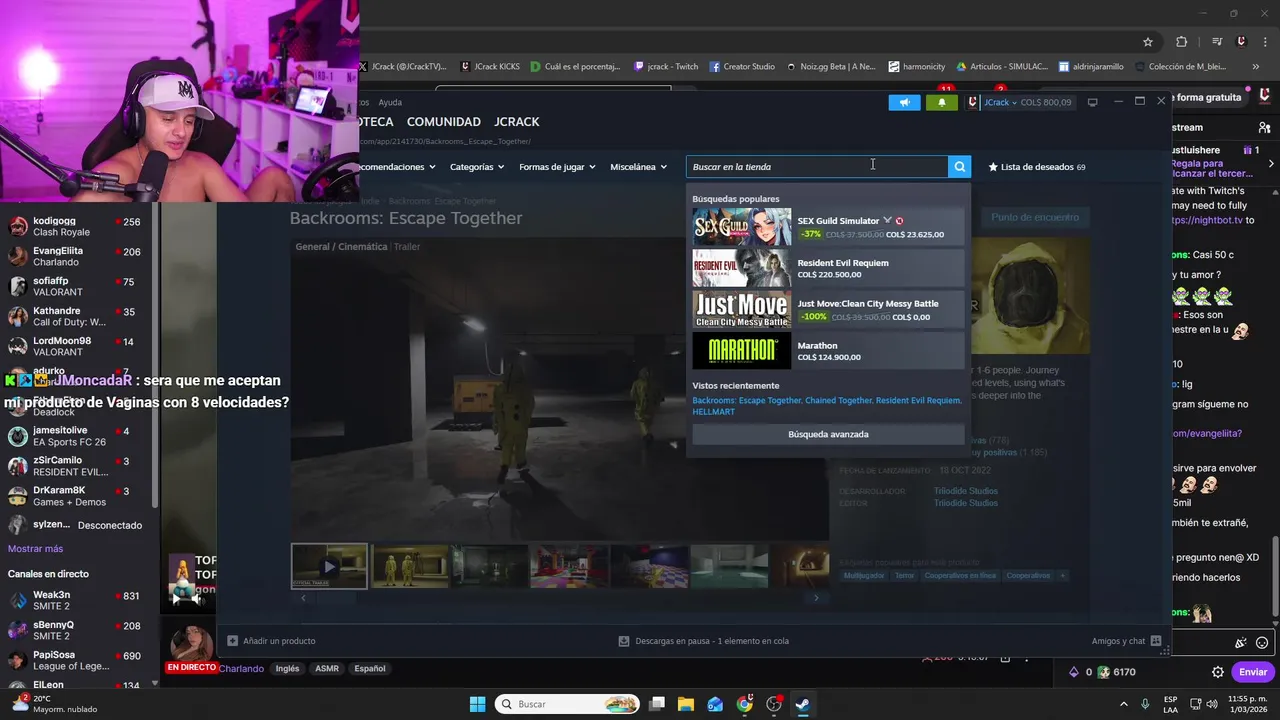The image size is (1280, 720).
Task: Open Steam notifications bell button
Action: (941, 102)
